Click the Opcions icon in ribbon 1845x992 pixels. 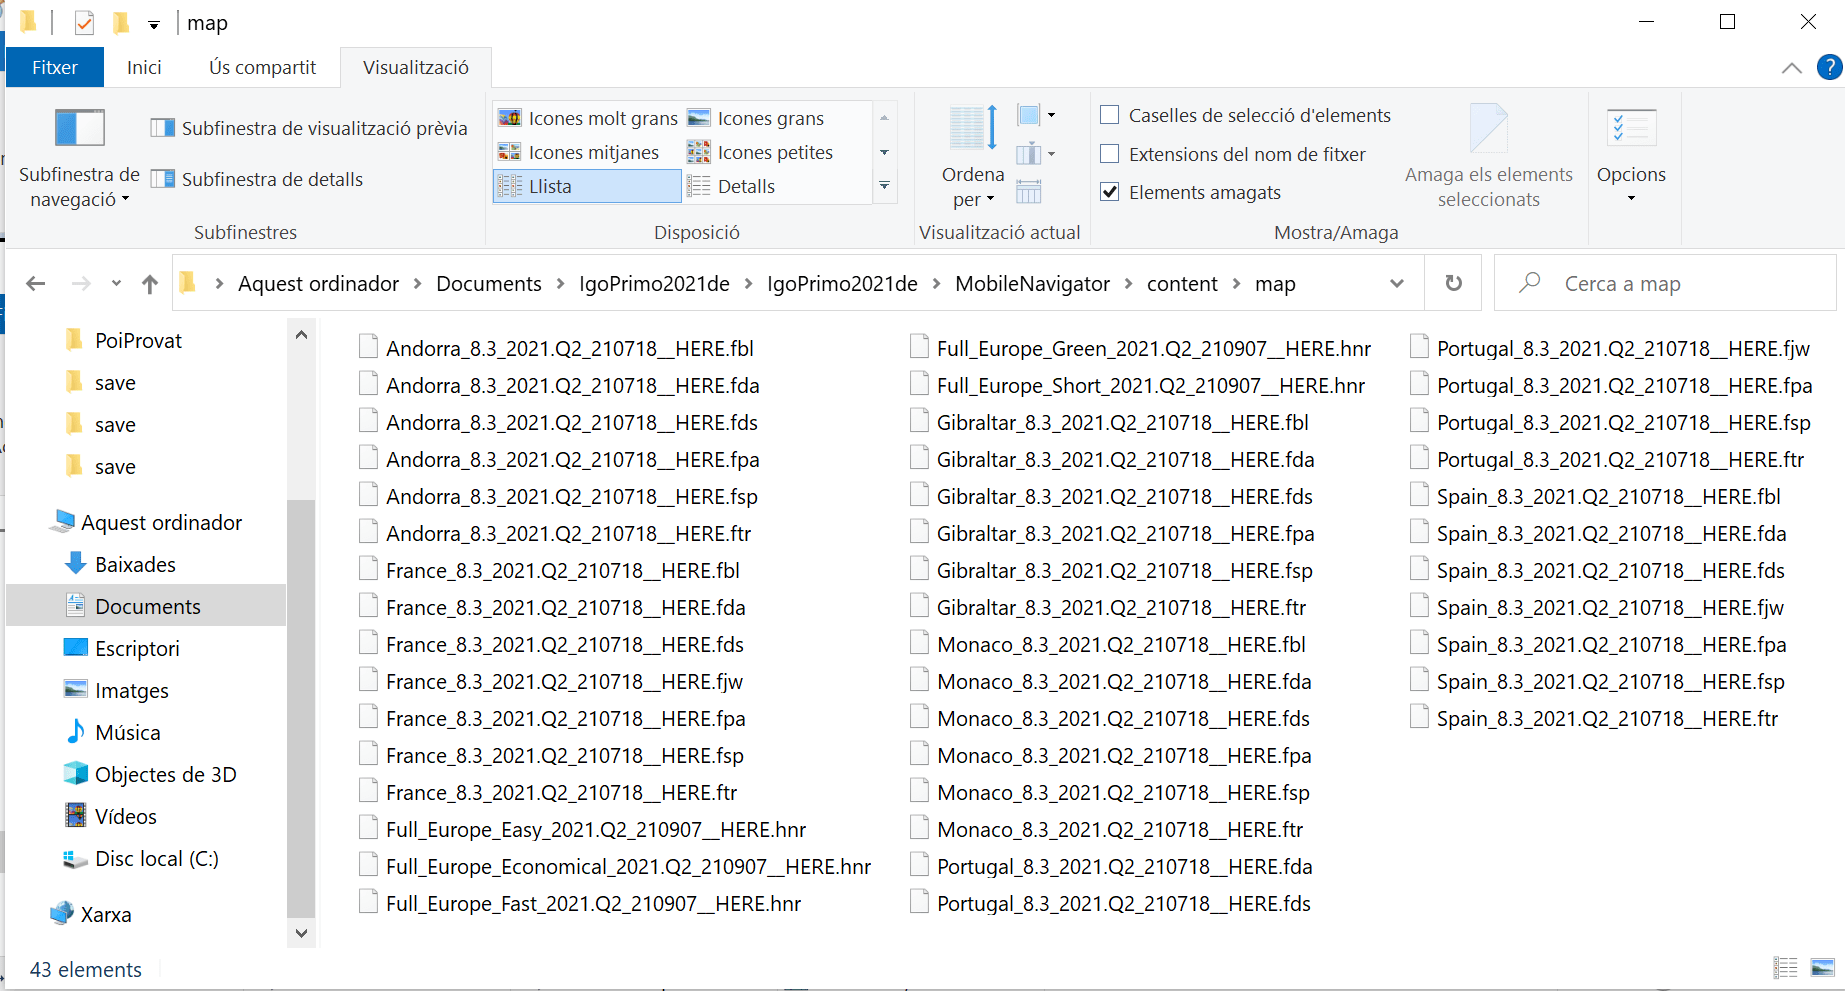(1630, 130)
